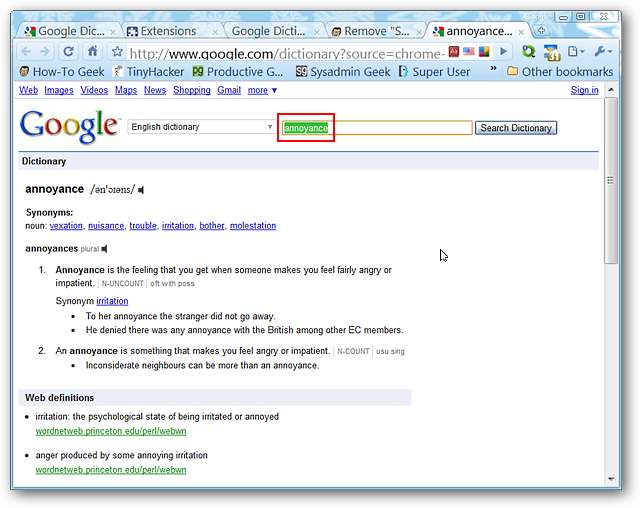
Task: Click the Images link
Action: [59, 90]
